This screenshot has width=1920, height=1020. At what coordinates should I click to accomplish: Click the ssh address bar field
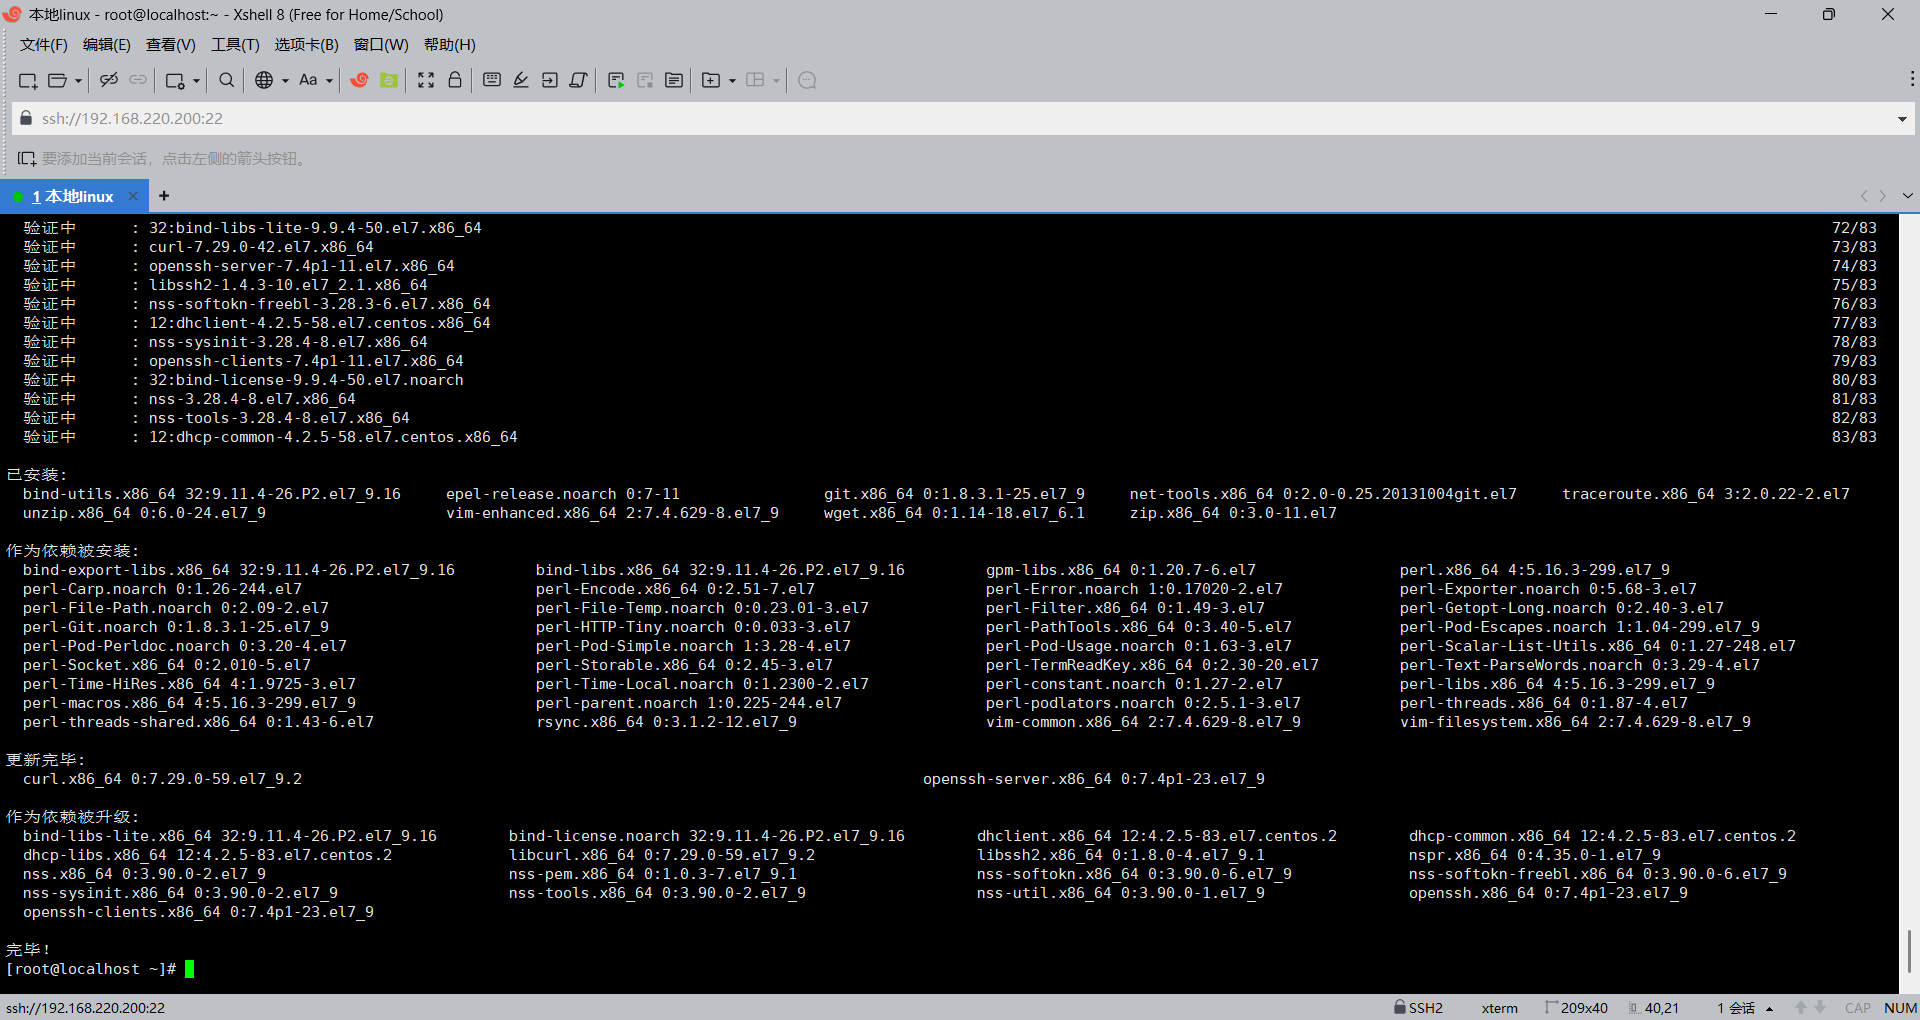coord(960,118)
